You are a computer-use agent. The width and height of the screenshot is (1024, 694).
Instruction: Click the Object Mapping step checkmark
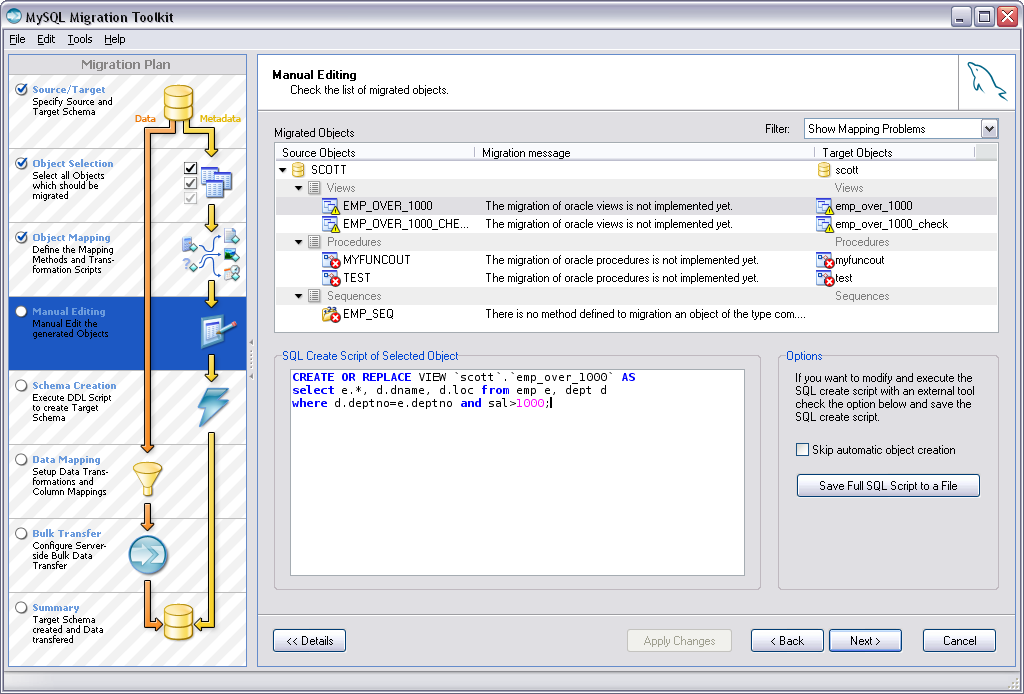click(x=22, y=237)
